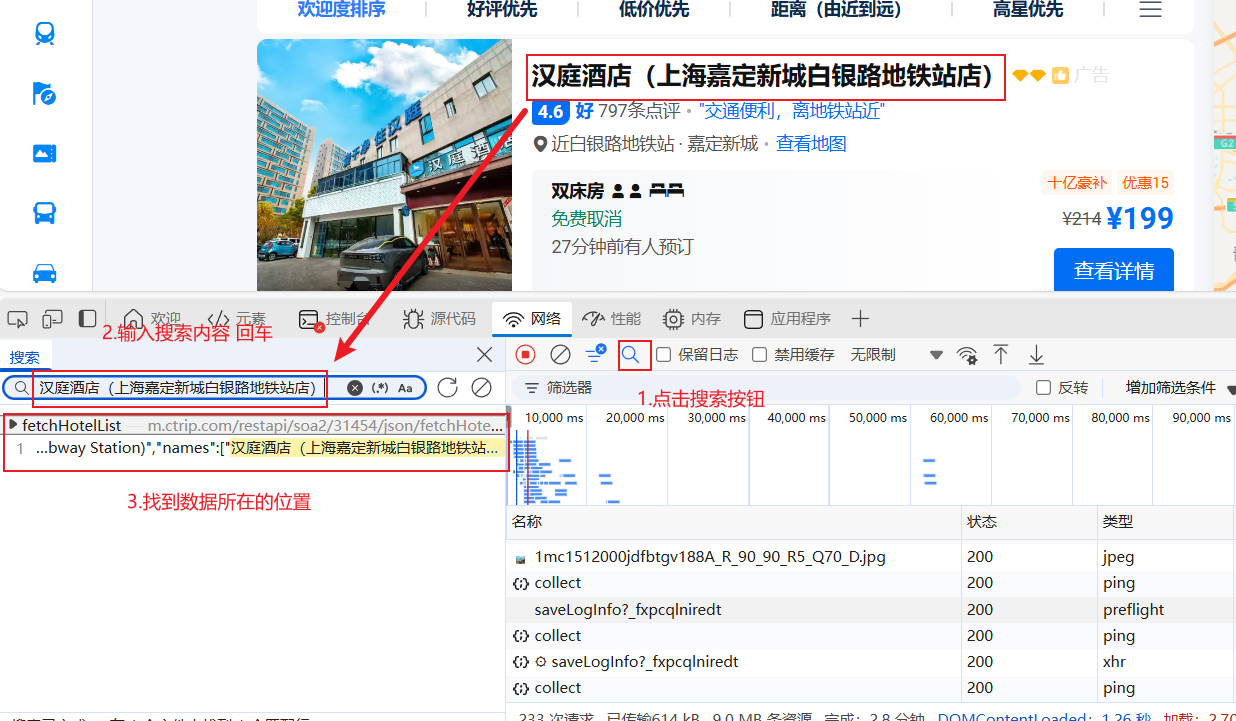Check the 禁用缓存 checkbox
Screen dimensions: 1236x721
760,355
